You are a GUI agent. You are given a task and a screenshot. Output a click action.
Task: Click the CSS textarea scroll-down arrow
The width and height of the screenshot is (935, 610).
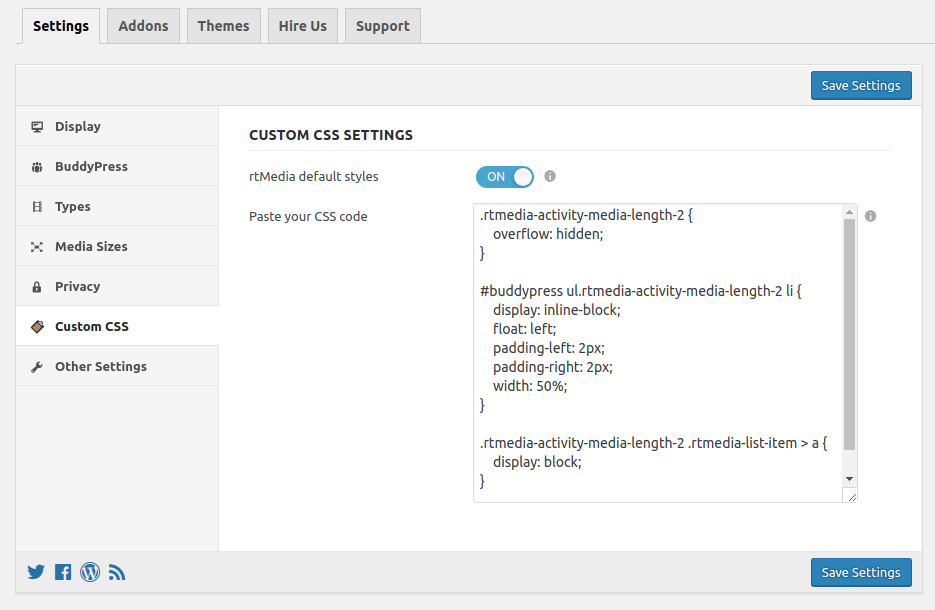[849, 479]
